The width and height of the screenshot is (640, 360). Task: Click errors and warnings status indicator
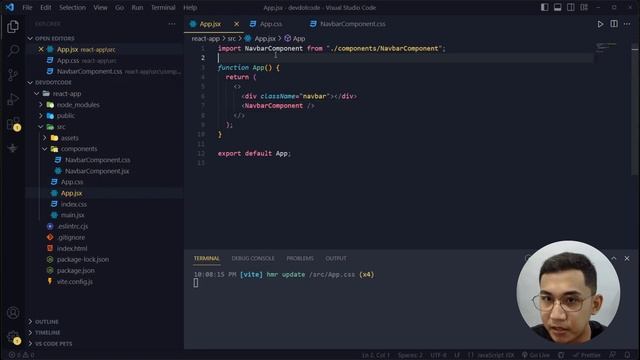point(21,355)
